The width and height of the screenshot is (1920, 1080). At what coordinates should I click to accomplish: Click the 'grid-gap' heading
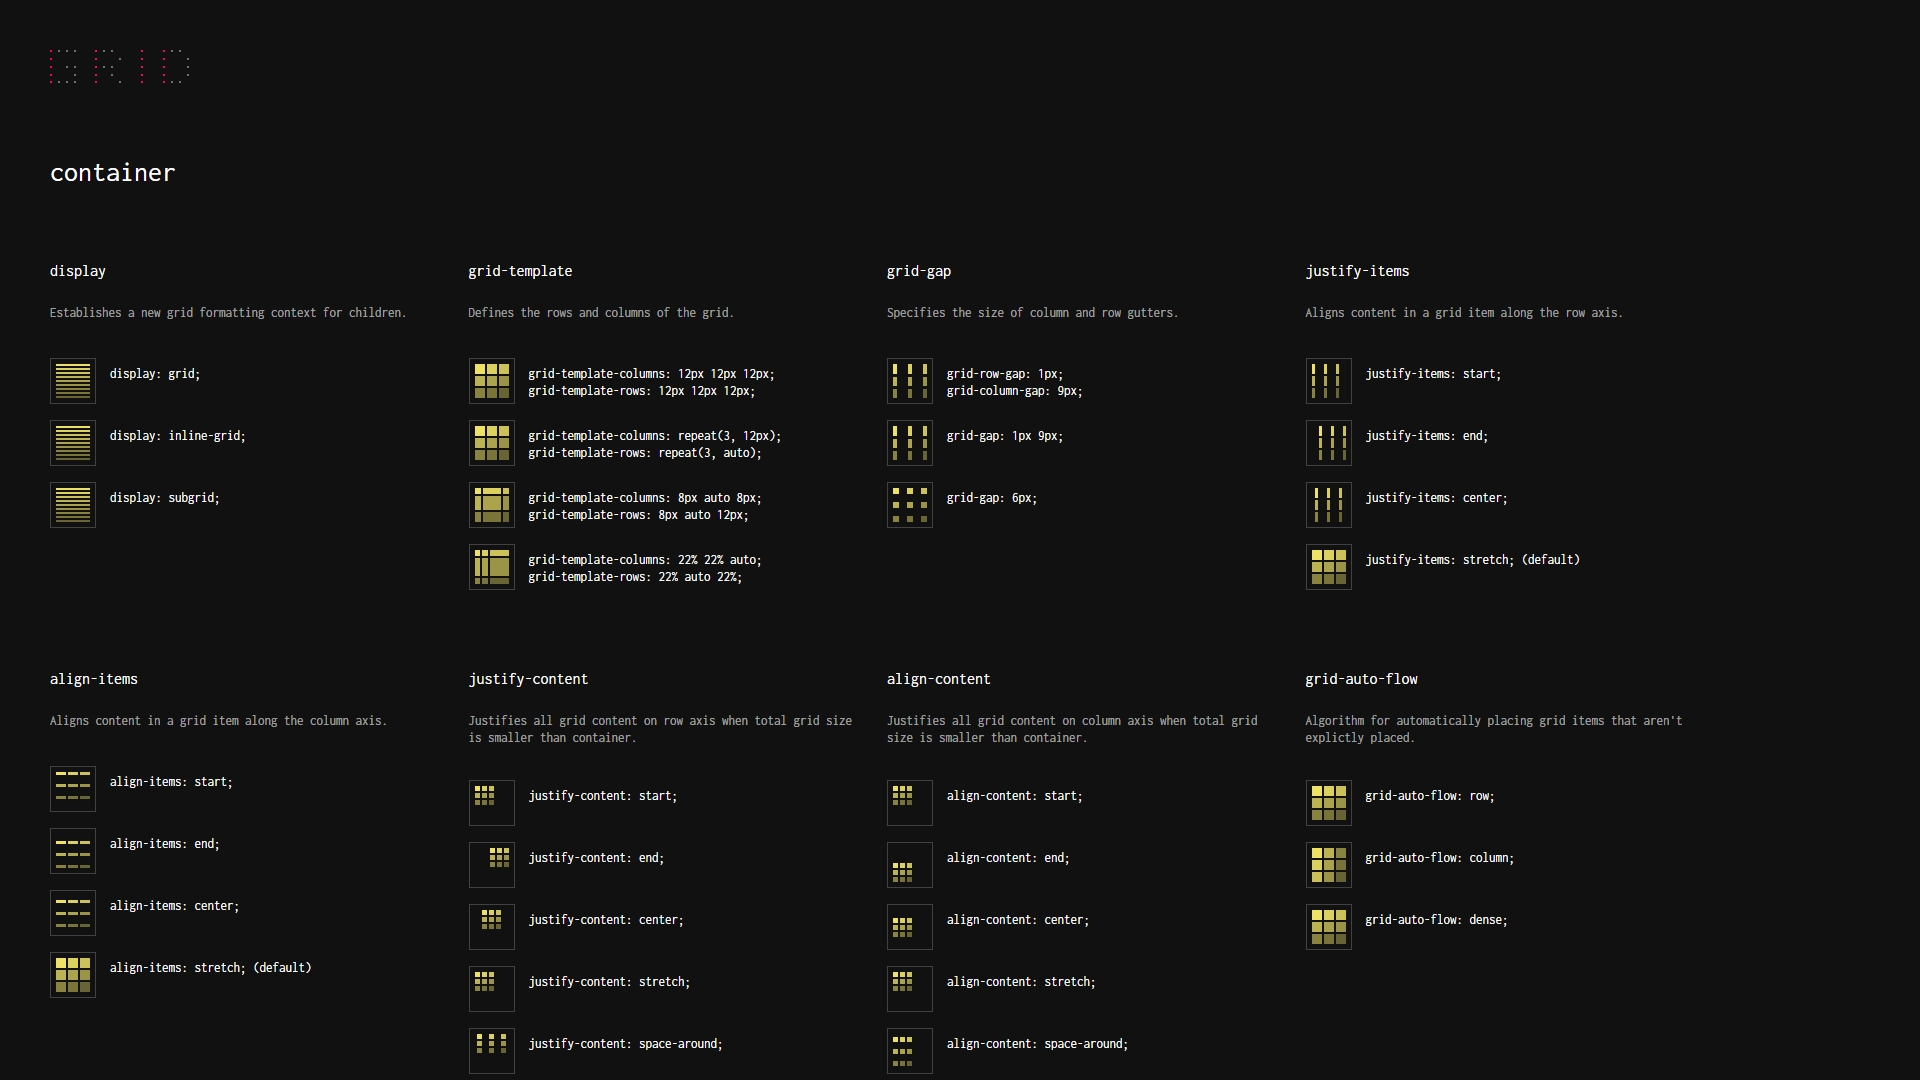tap(919, 272)
